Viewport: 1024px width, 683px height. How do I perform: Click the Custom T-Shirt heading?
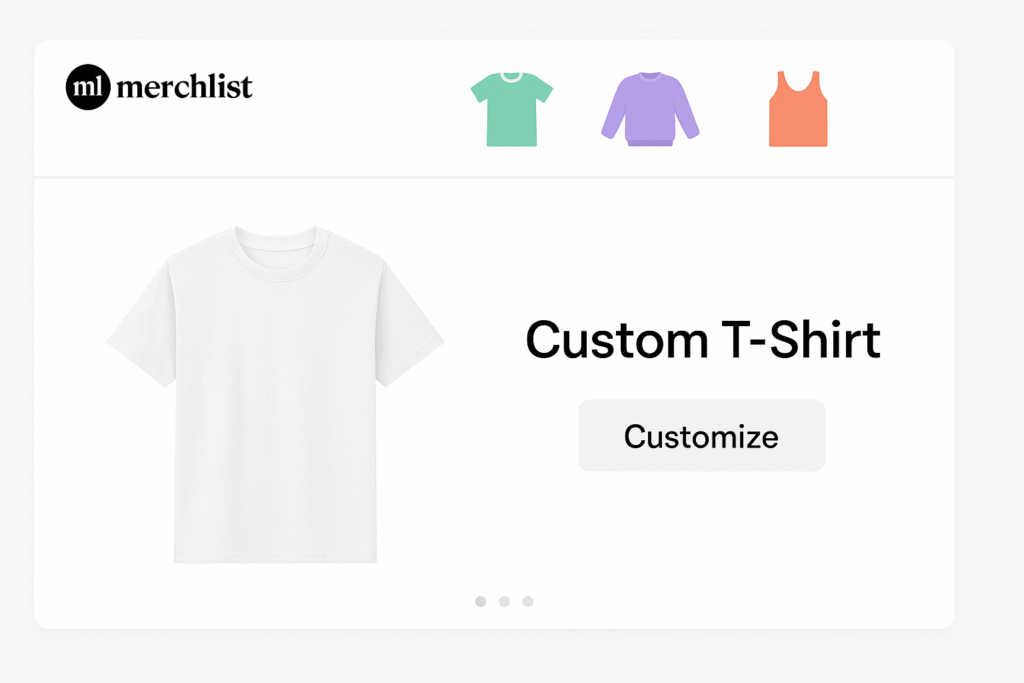(702, 340)
